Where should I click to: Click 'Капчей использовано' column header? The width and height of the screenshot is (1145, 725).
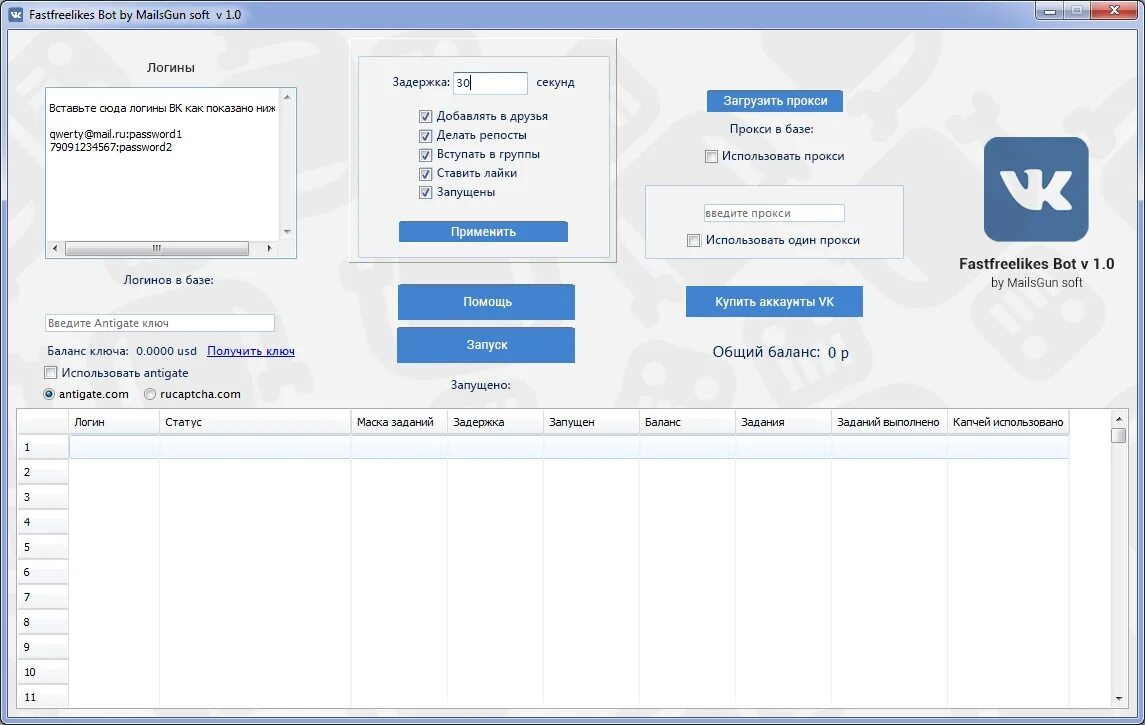[1008, 422]
